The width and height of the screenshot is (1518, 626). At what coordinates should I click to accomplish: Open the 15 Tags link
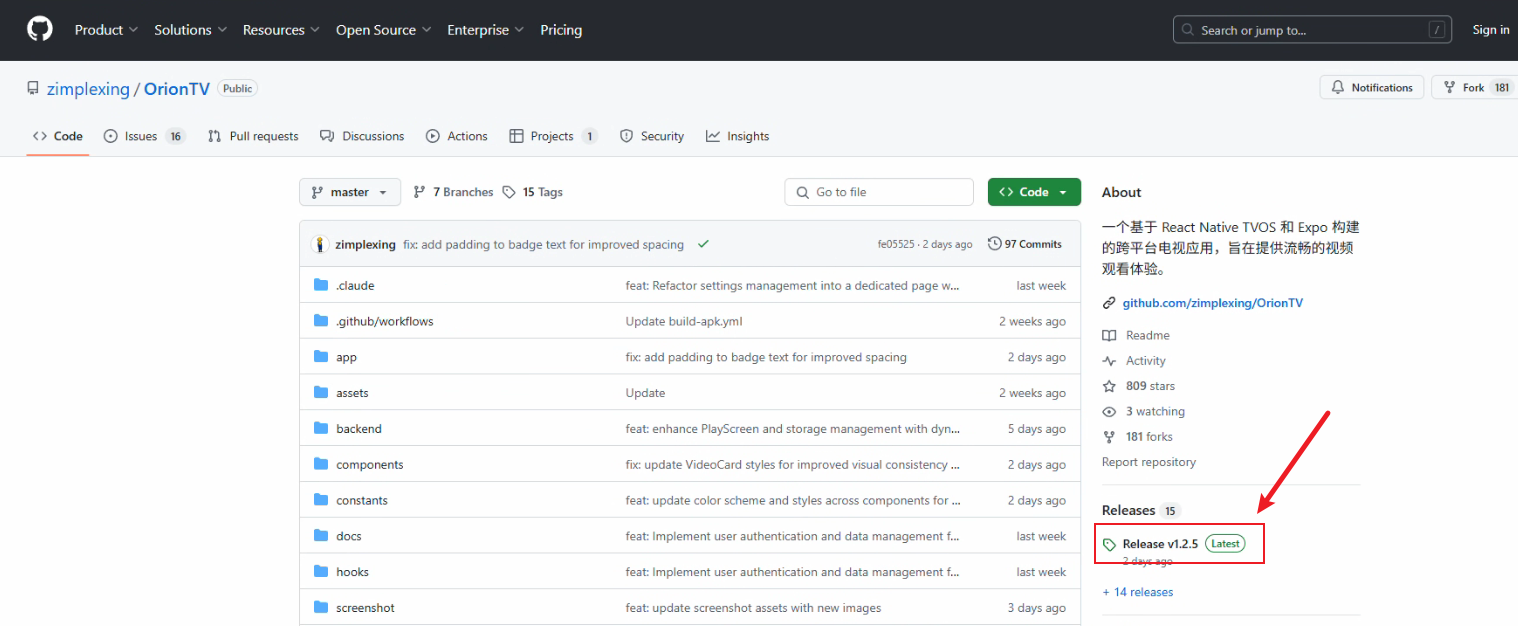(x=533, y=192)
